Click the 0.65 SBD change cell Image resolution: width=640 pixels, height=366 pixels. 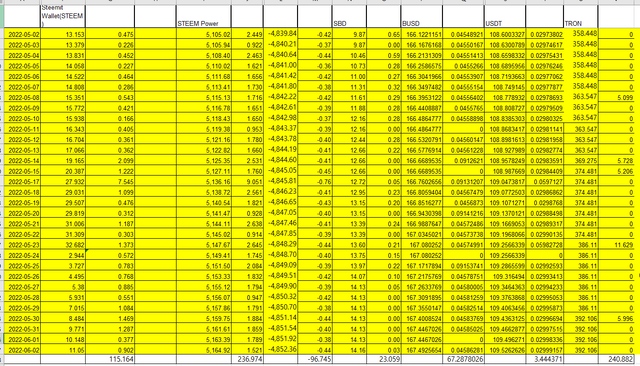point(384,35)
